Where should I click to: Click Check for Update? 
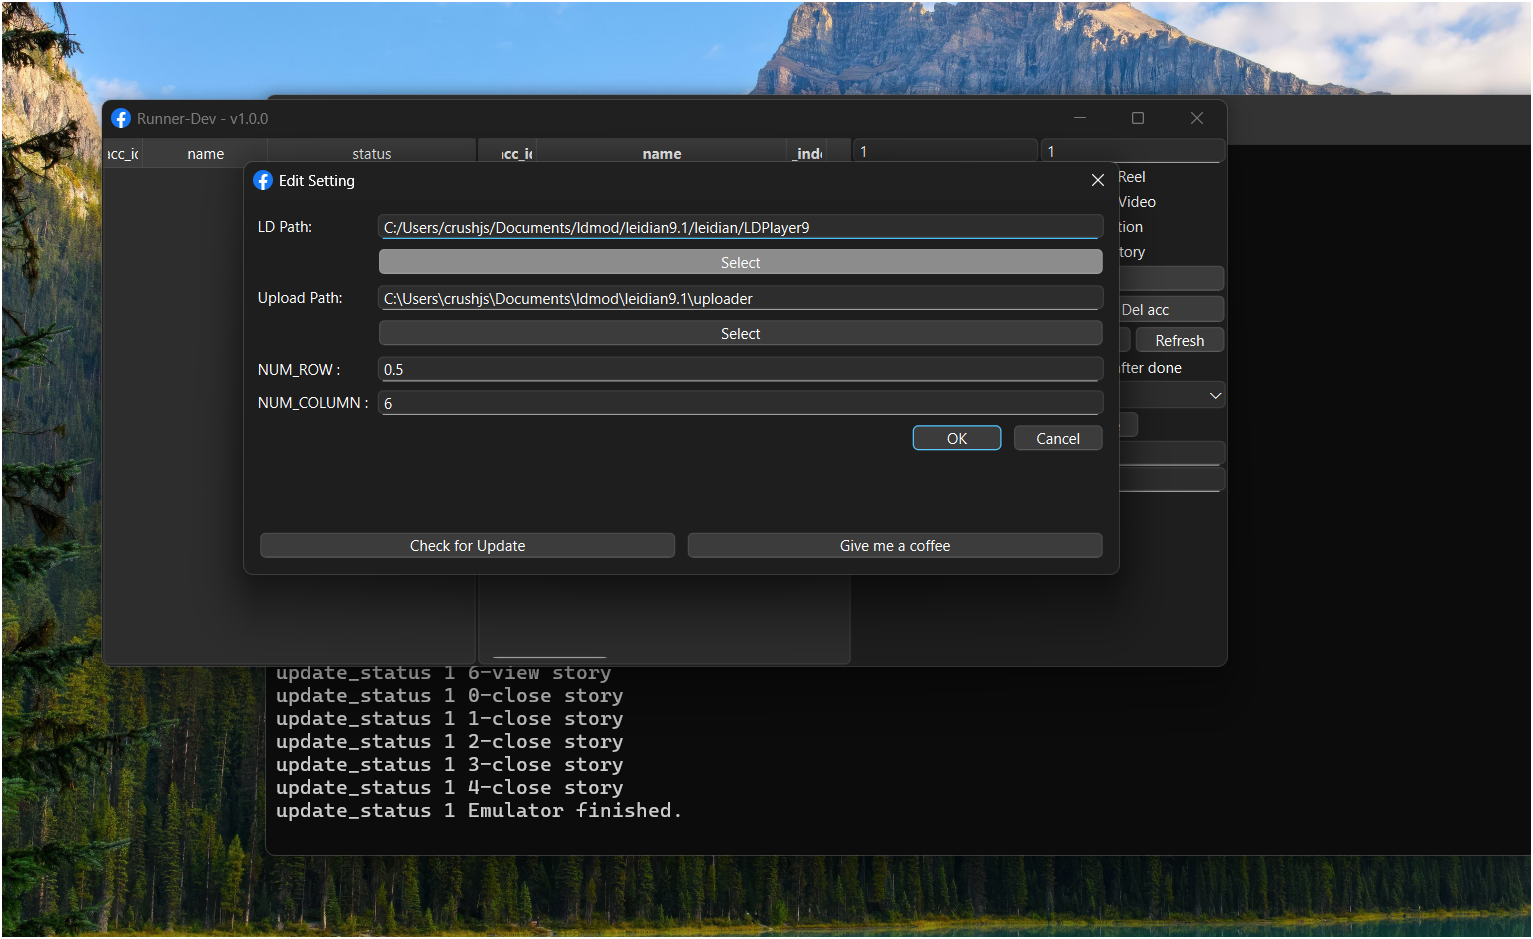point(467,545)
